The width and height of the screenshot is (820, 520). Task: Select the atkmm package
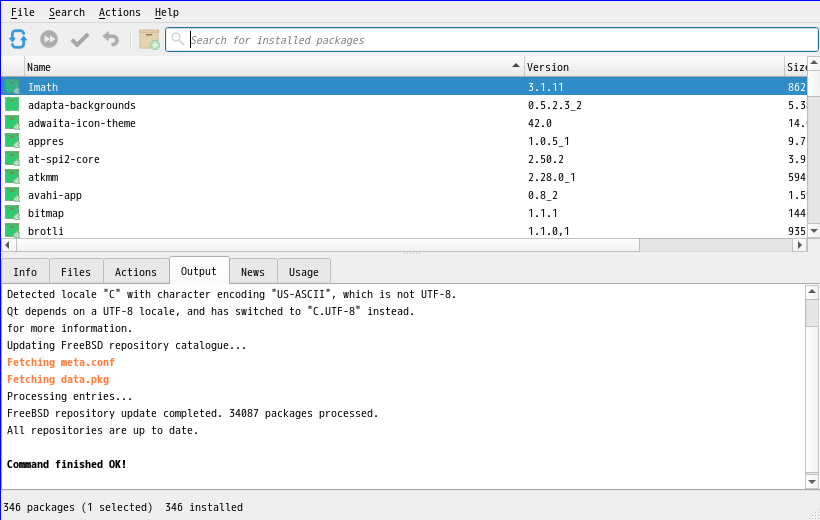(404, 177)
